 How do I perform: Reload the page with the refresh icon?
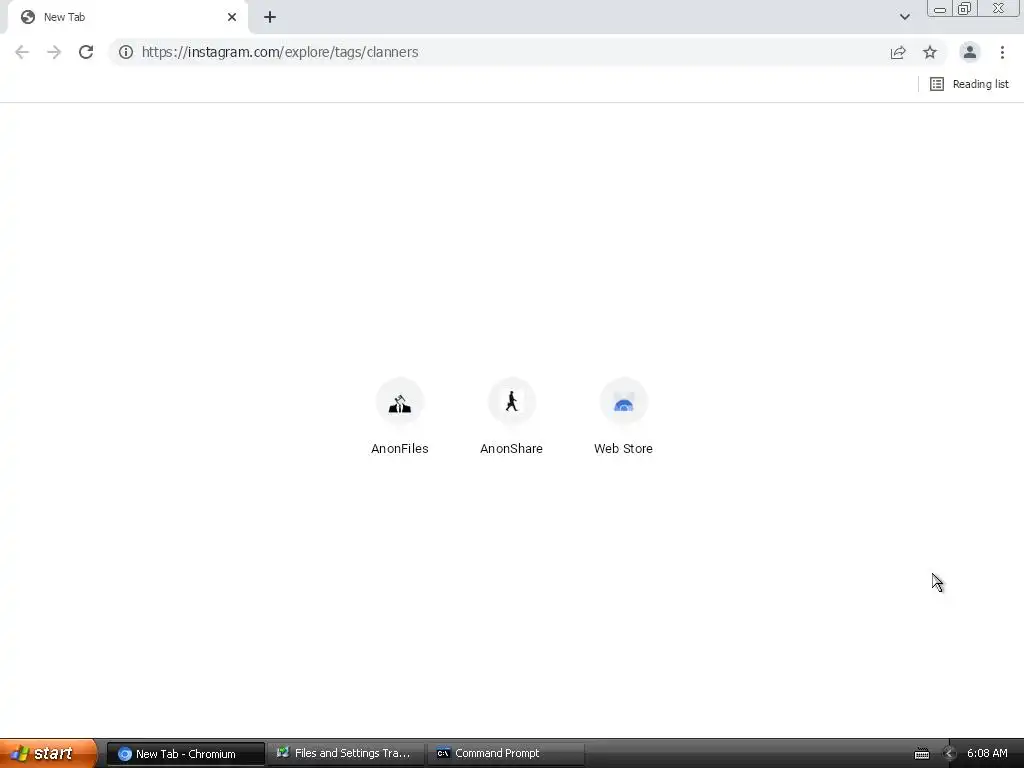tap(86, 52)
